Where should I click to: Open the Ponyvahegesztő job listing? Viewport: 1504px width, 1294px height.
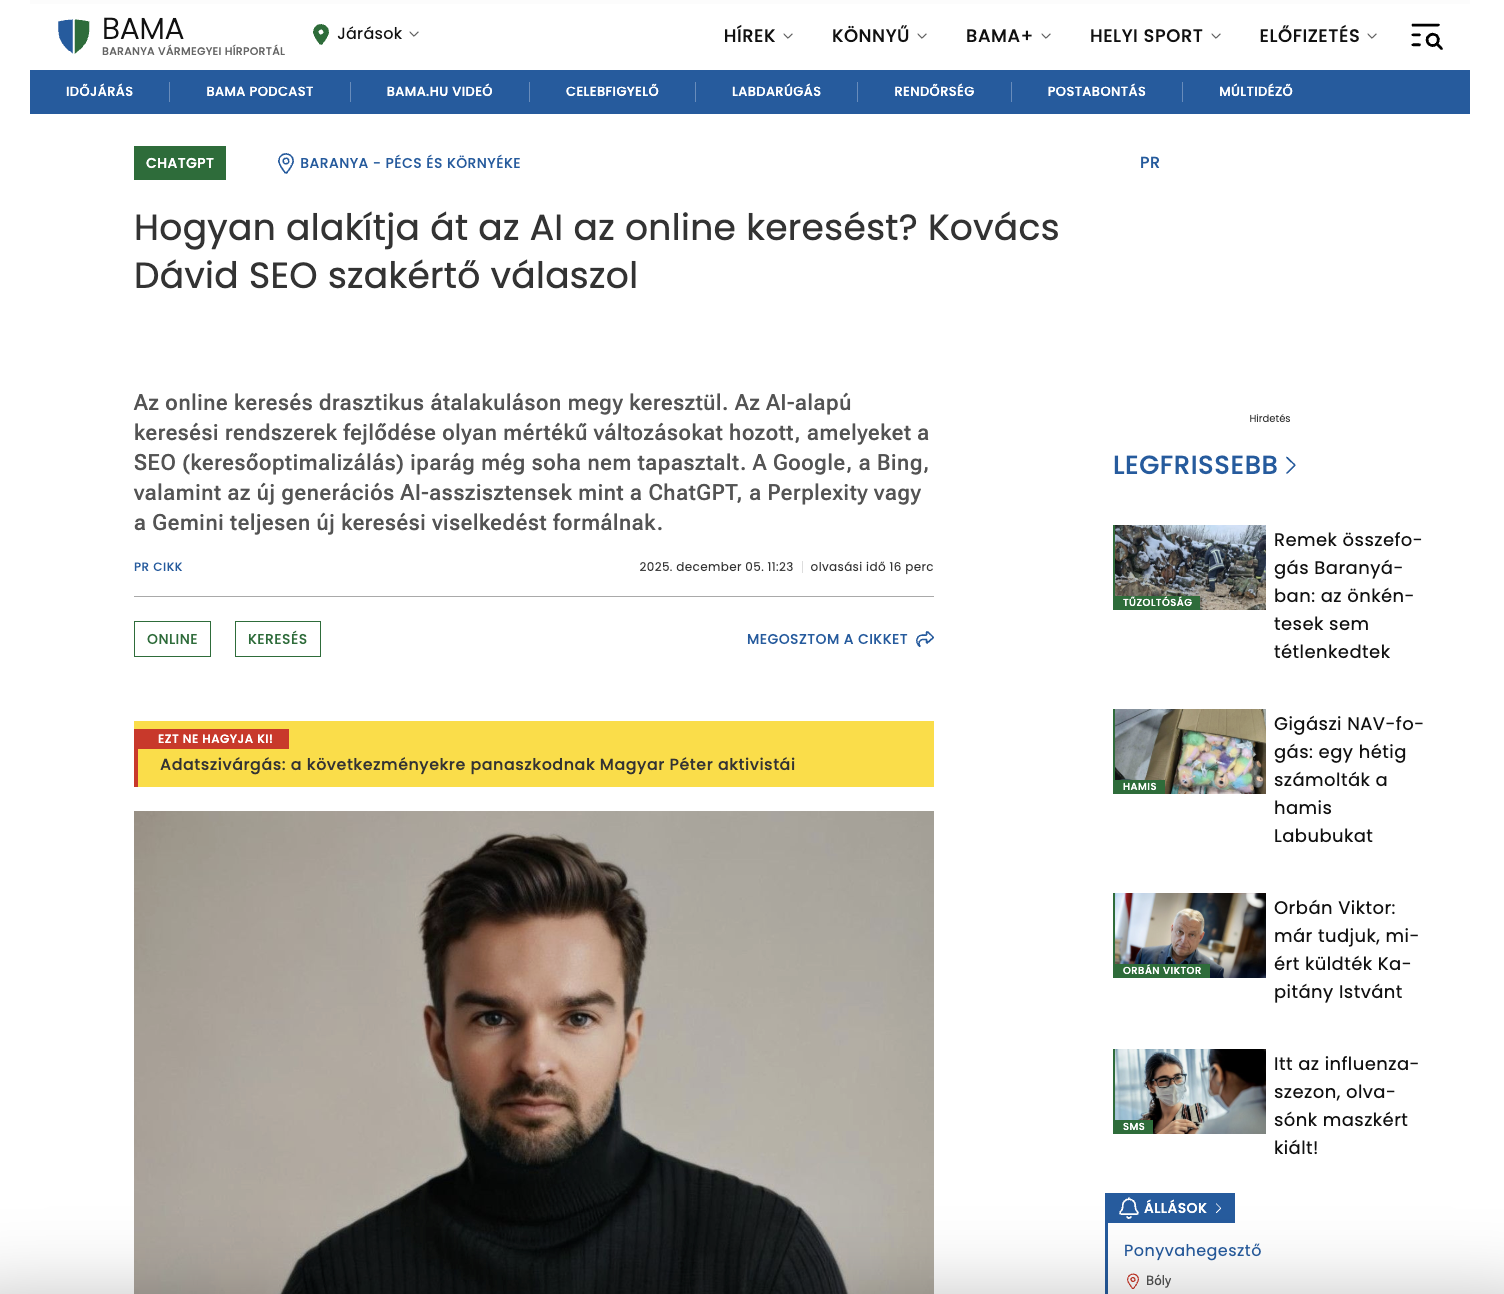[1193, 1250]
